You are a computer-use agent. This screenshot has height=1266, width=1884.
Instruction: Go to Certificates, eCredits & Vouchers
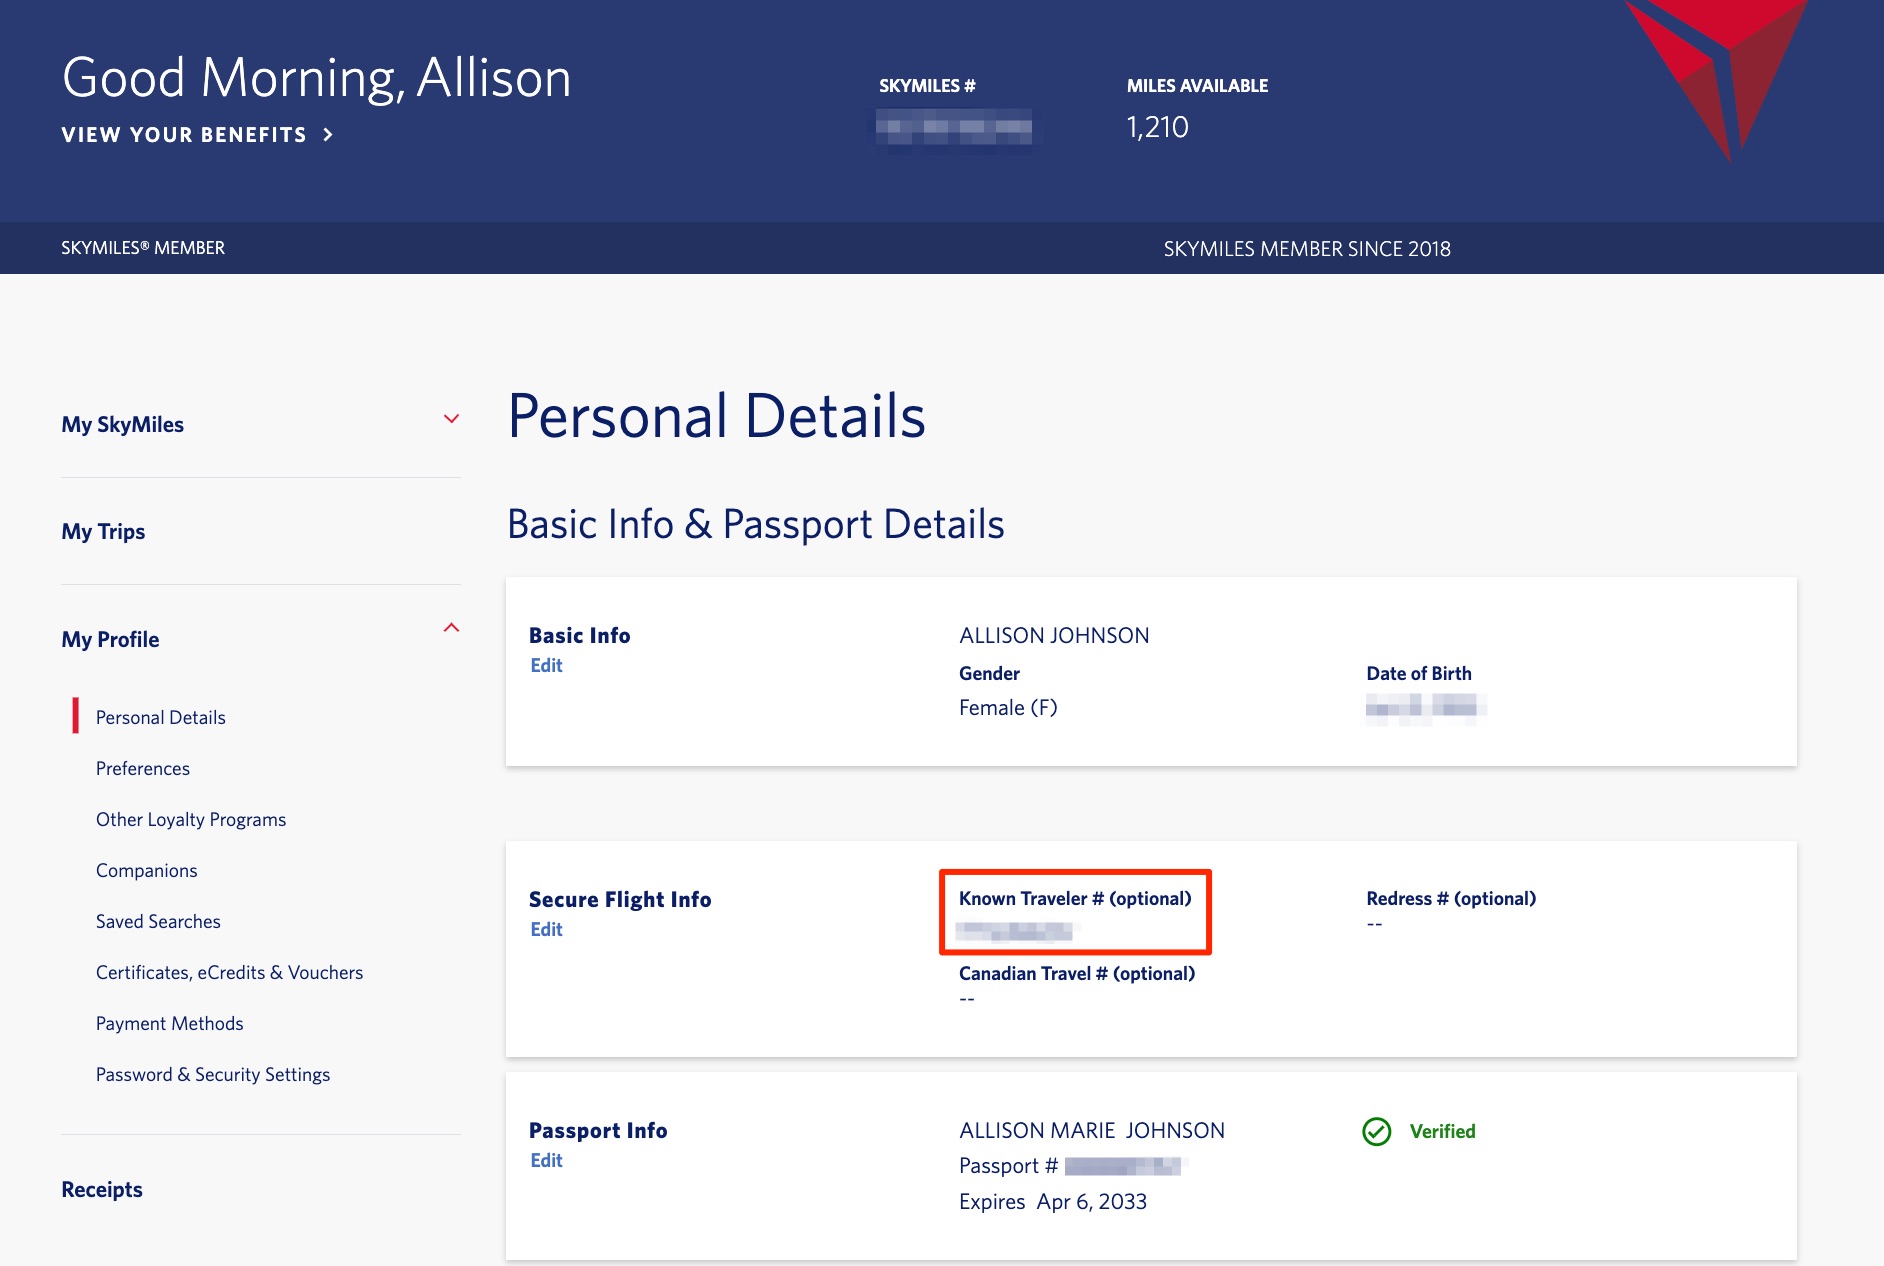(x=229, y=972)
